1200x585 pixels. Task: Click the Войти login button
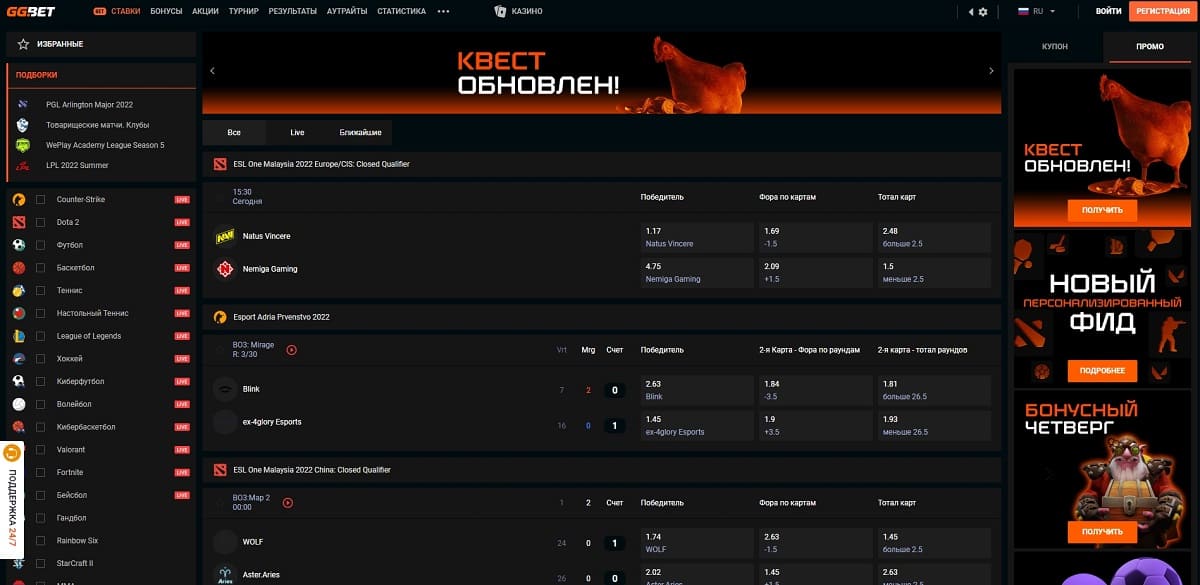1108,11
